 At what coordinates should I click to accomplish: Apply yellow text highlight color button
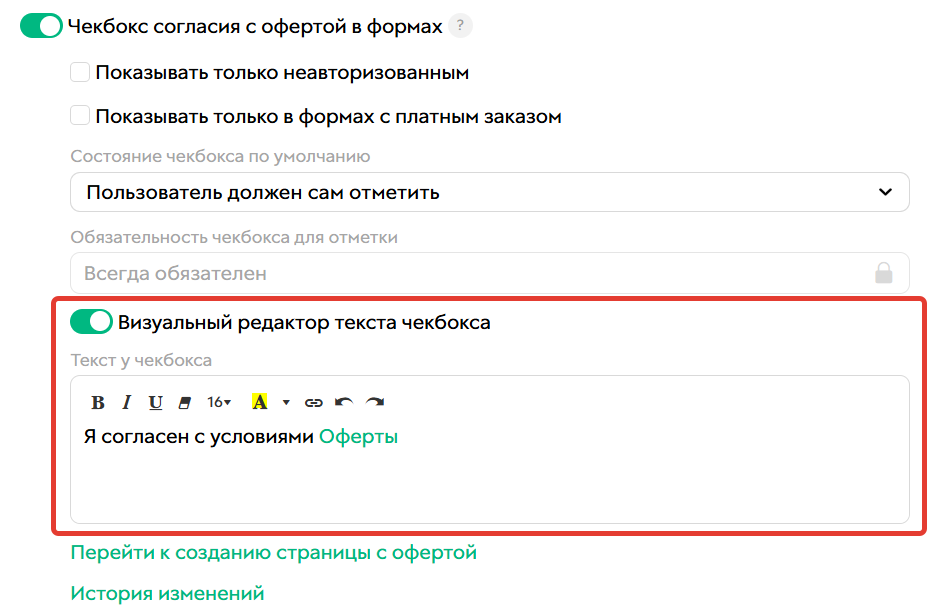coord(259,402)
